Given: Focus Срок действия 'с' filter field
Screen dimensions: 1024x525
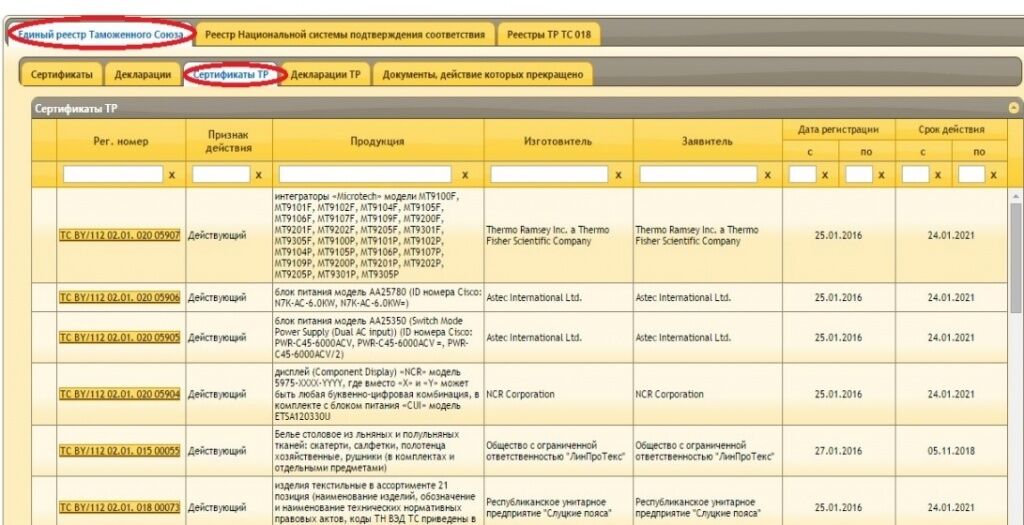Looking at the screenshot, I should (x=916, y=174).
